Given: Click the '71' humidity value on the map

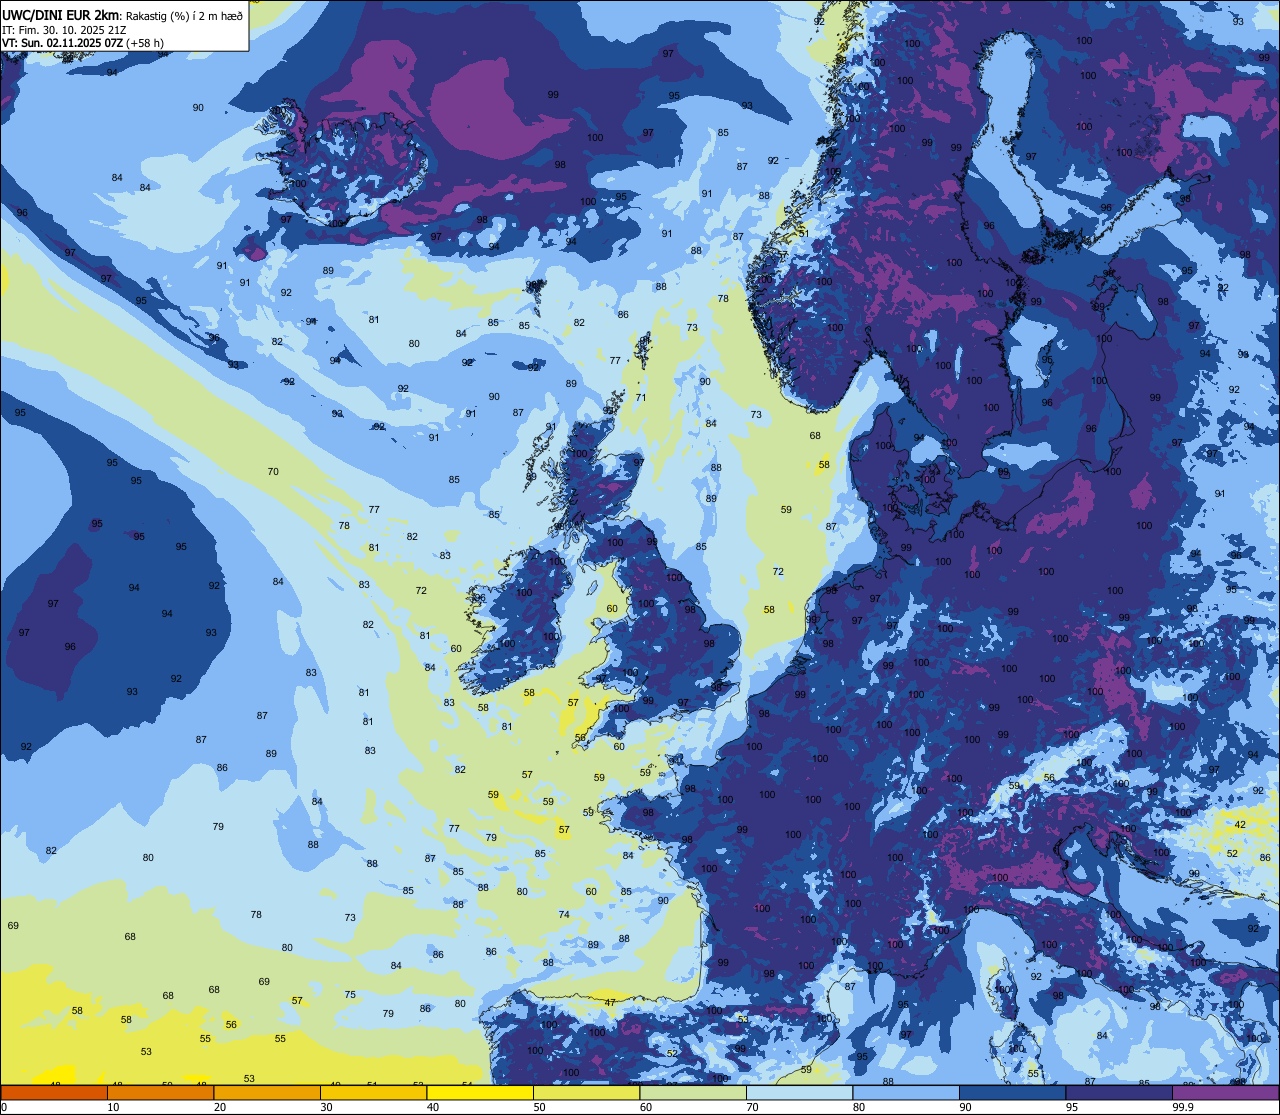Looking at the screenshot, I should tap(641, 397).
